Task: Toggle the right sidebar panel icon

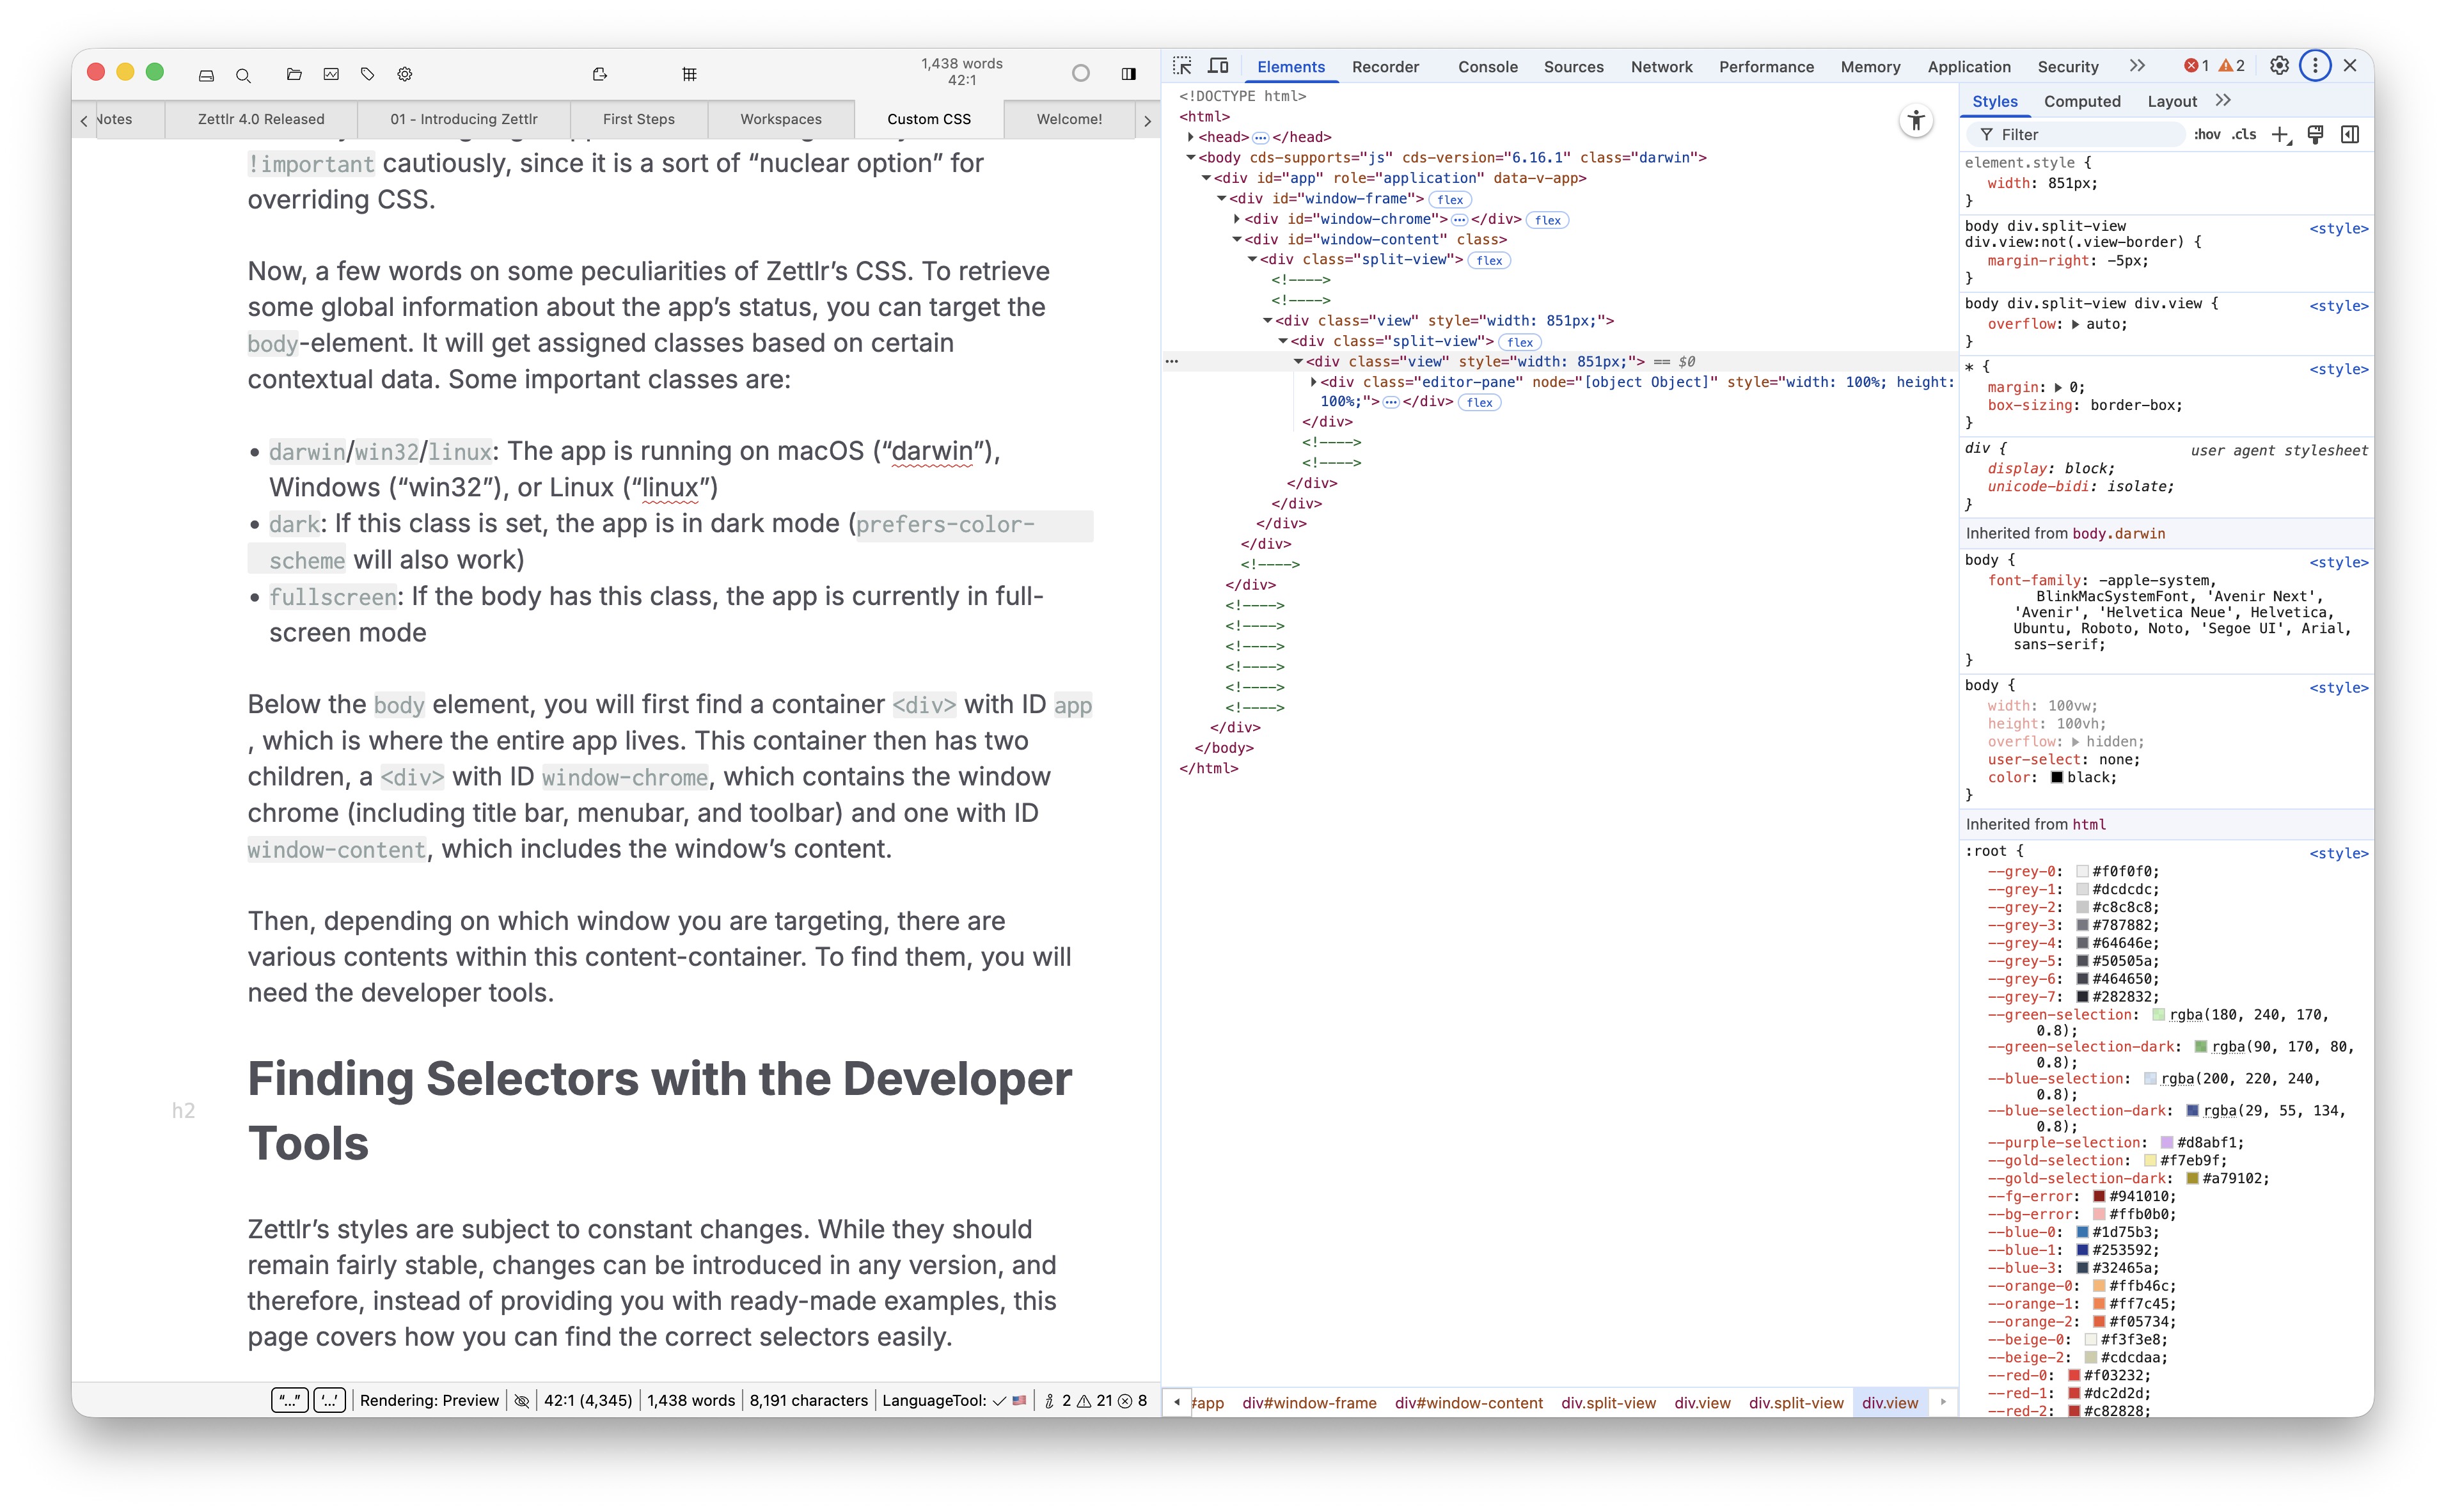Action: [x=1128, y=74]
